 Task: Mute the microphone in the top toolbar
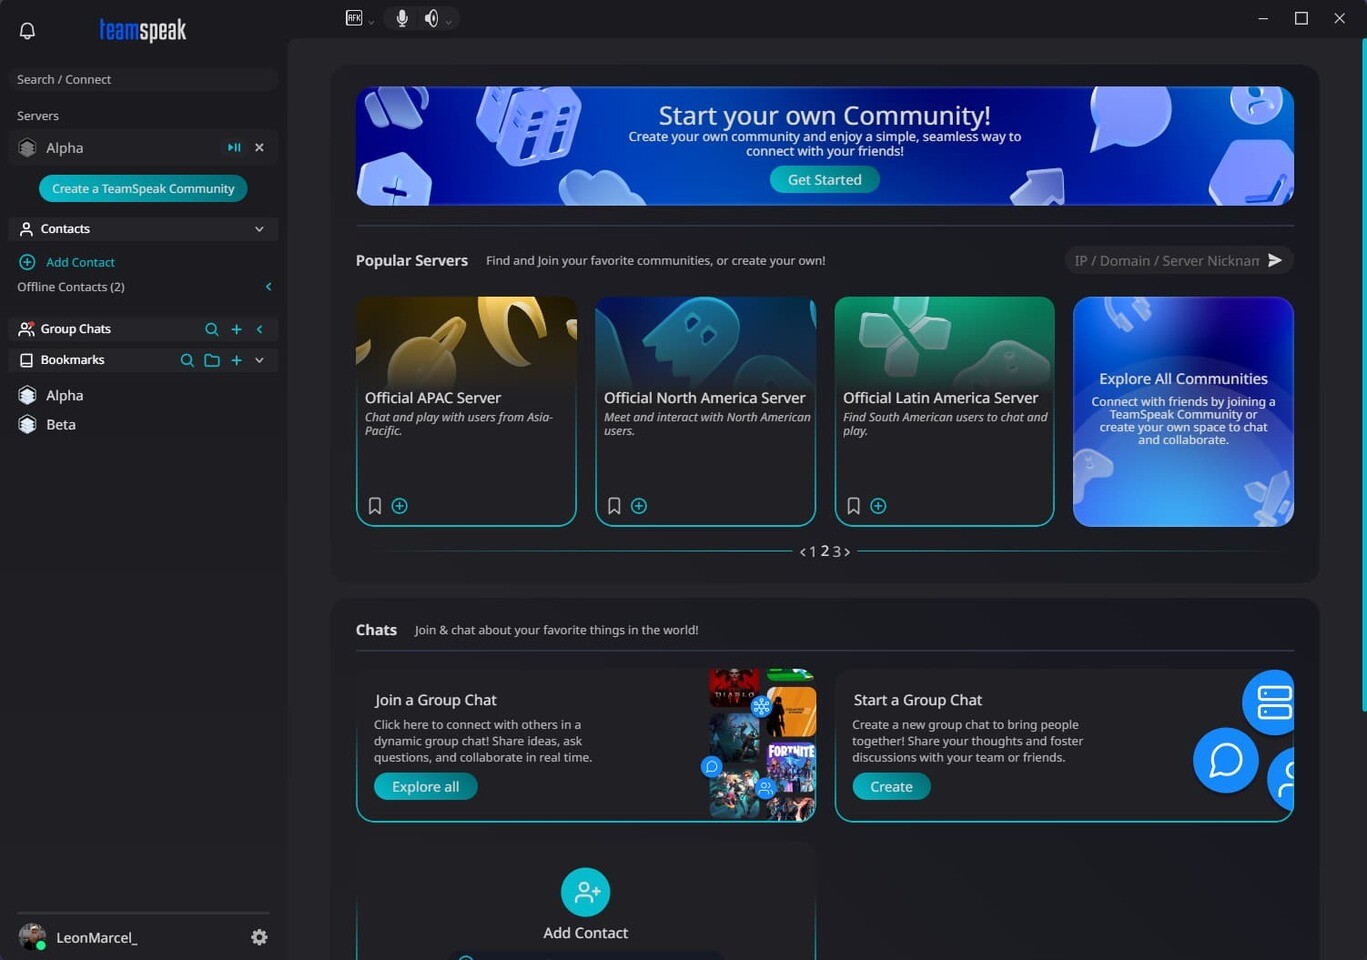pos(401,17)
